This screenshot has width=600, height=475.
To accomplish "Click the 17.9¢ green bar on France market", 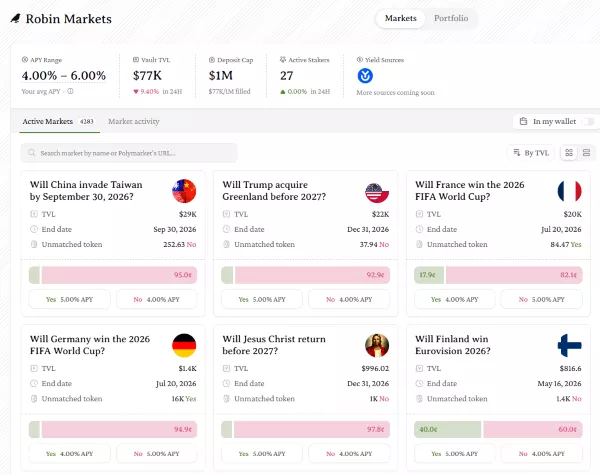I will click(429, 275).
